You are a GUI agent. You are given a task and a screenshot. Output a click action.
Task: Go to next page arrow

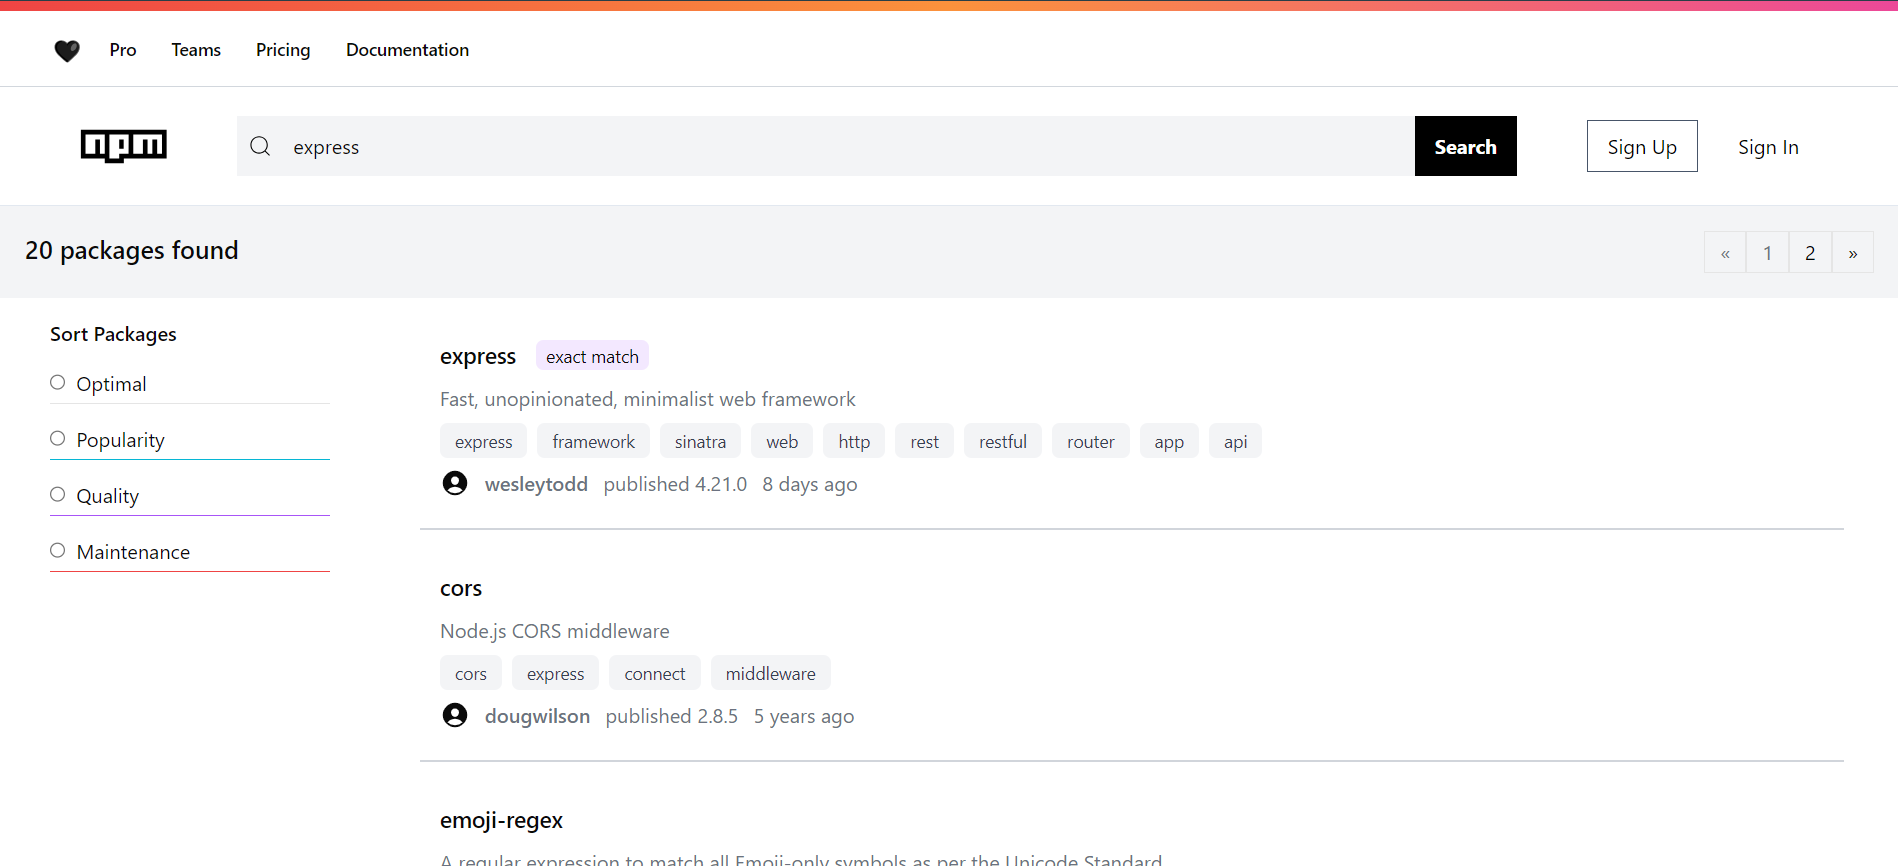[x=1853, y=253]
